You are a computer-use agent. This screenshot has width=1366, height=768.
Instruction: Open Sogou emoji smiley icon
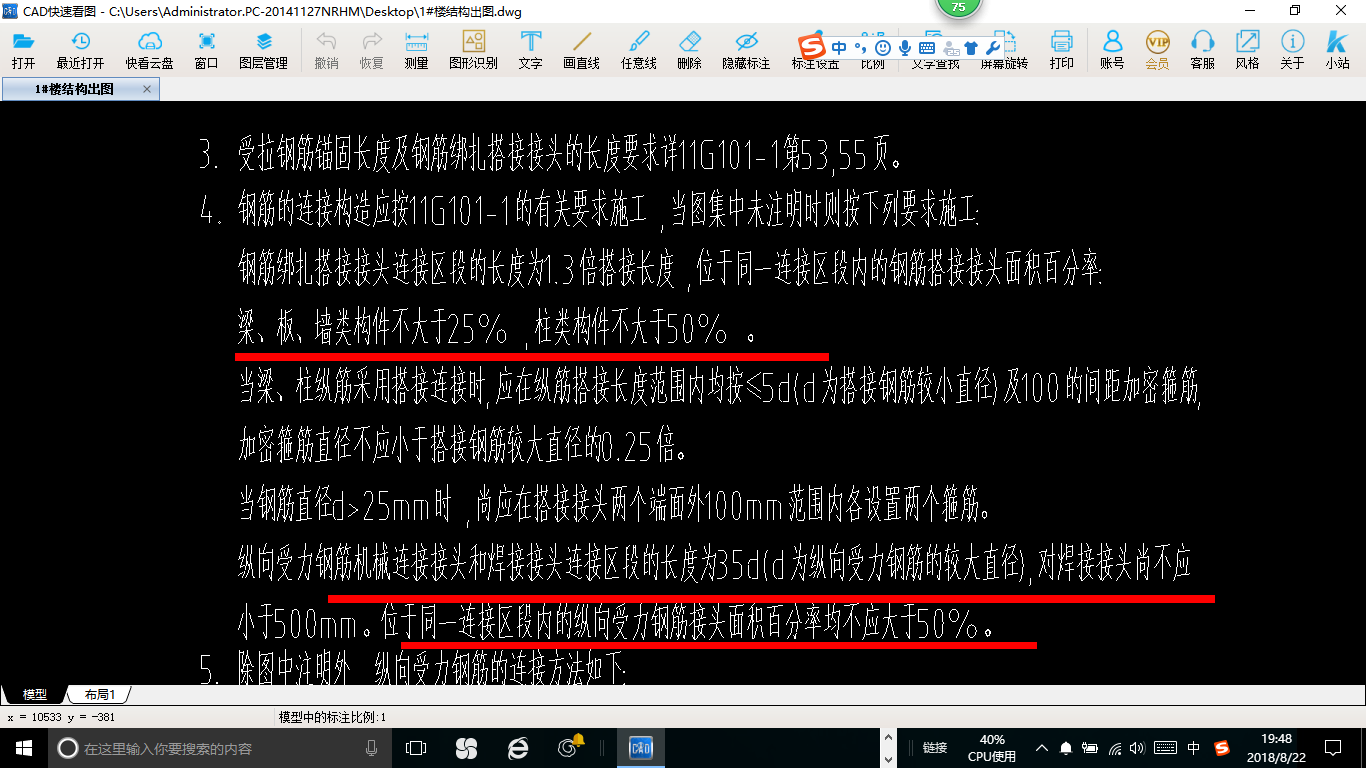[882, 48]
